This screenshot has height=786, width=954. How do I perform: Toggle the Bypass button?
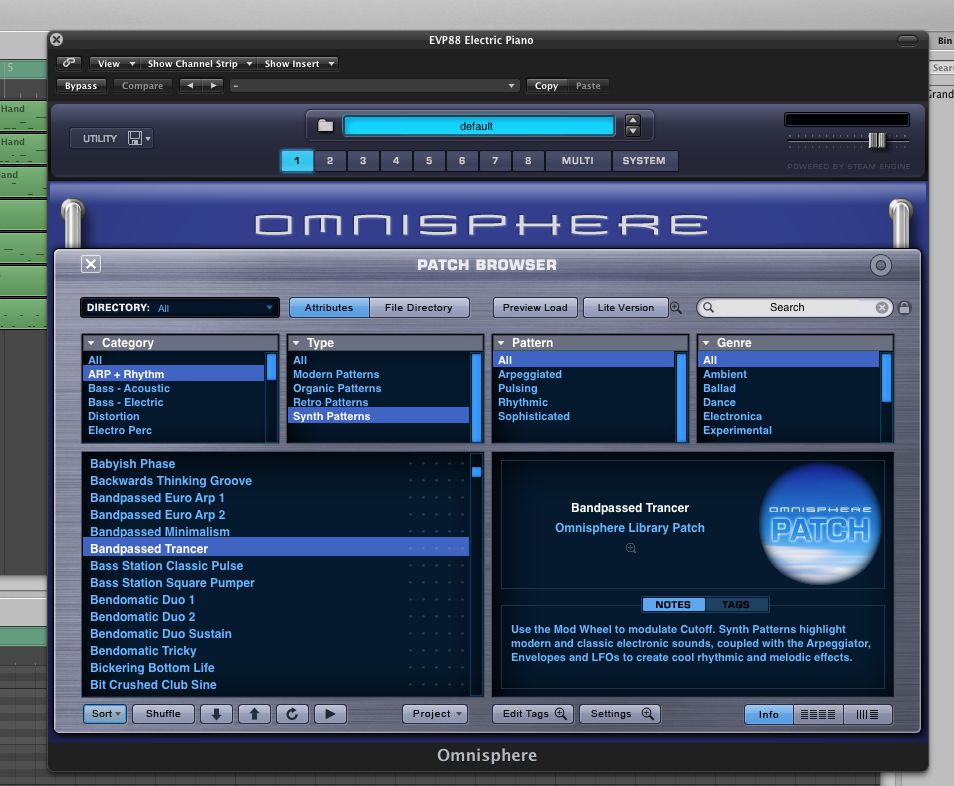(x=81, y=86)
